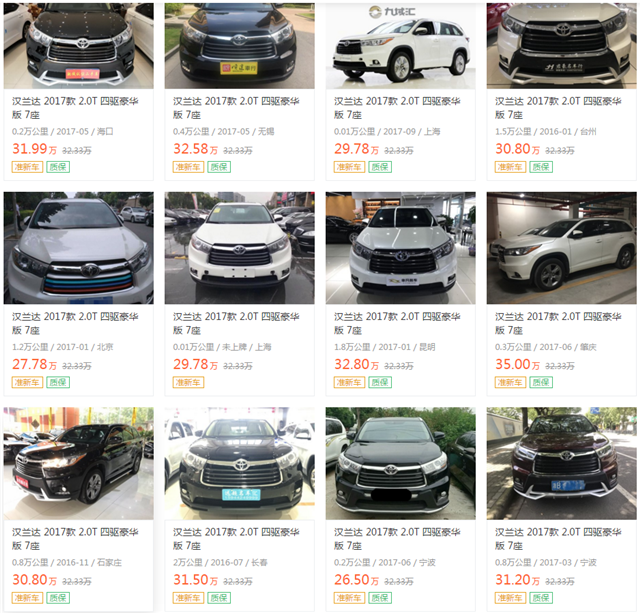This screenshot has width=640, height=613.
Task: Open the maroon Highlander with blue plate
Action: pyautogui.click(x=562, y=463)
